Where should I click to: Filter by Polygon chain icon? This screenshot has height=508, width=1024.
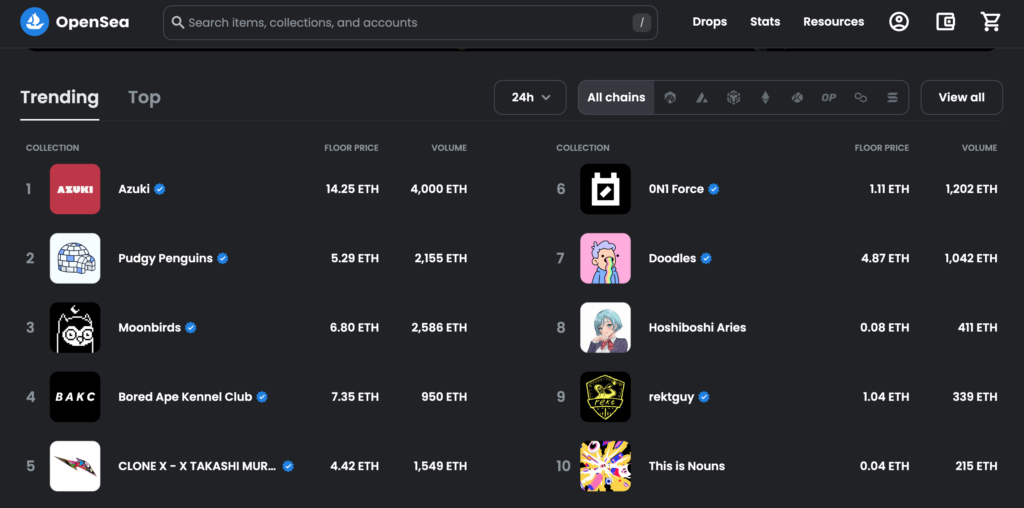click(861, 97)
